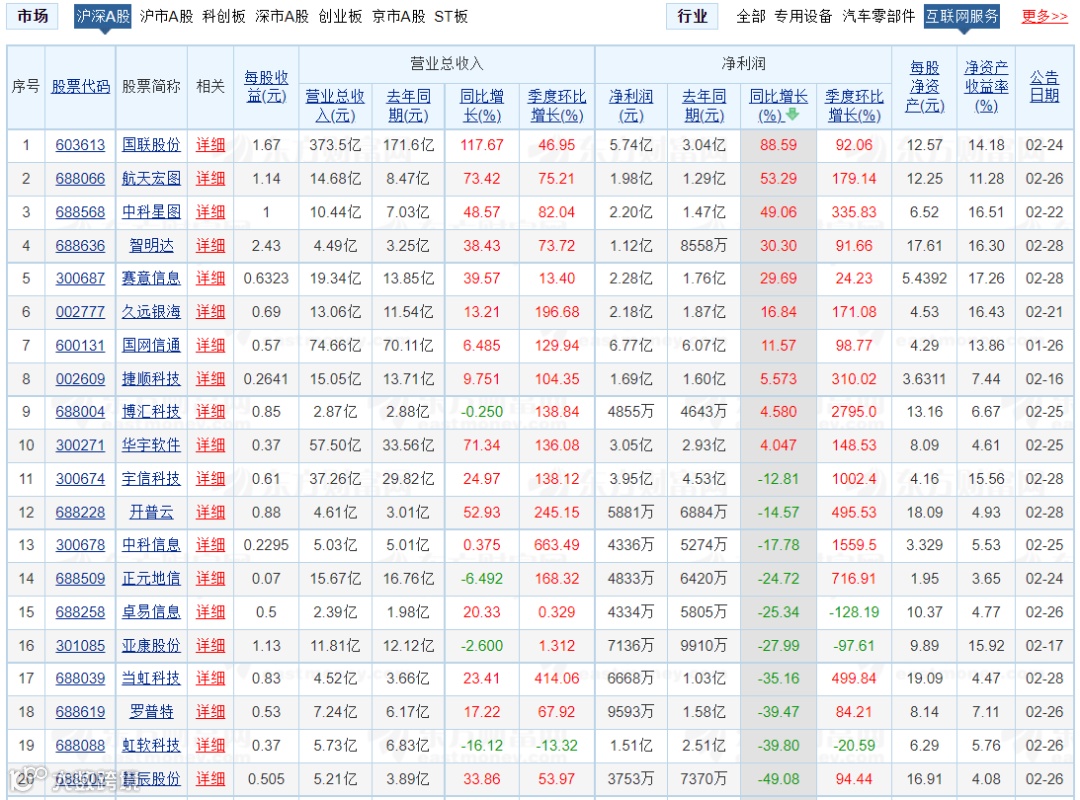The image size is (1080, 800).
Task: Open stock code 688039 link
Action: (81, 678)
